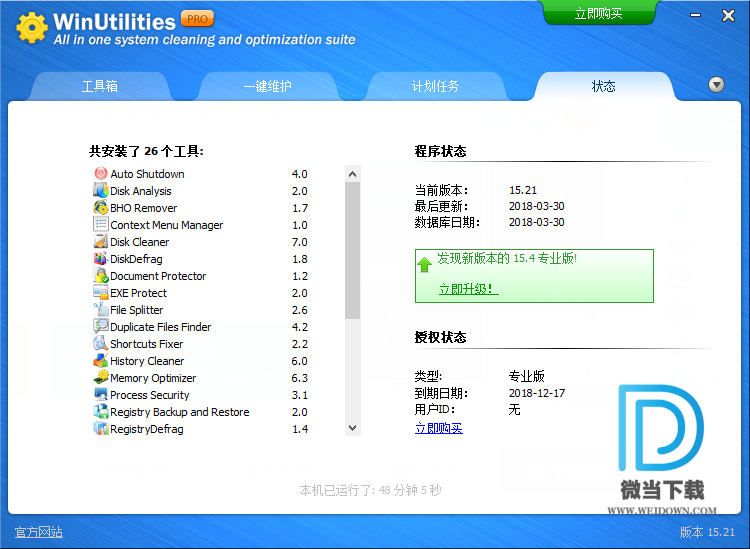The image size is (750, 549).
Task: Select the Shortcuts Fixer list entry
Action: click(x=201, y=343)
